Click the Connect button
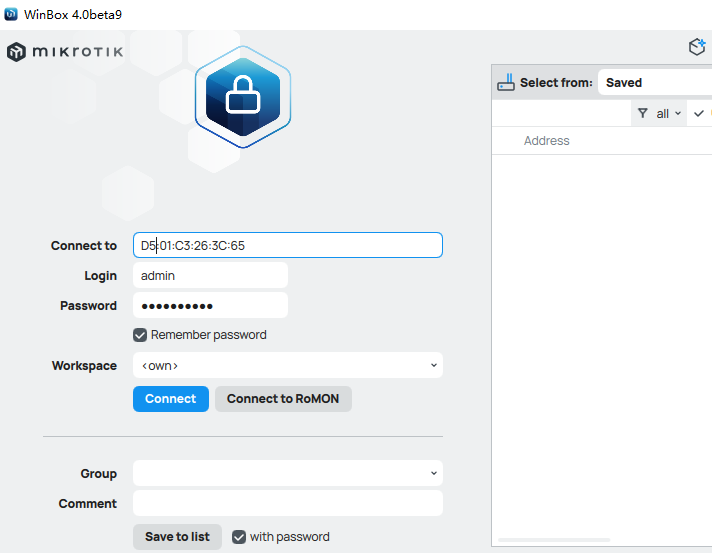The width and height of the screenshot is (712, 553). 171,399
